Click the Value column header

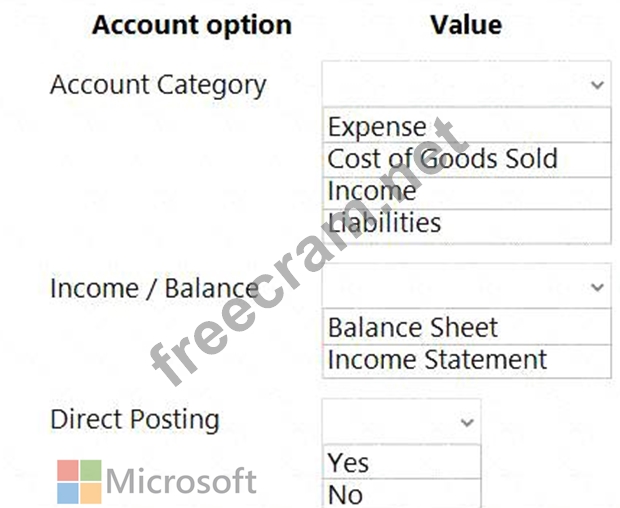coord(466,25)
